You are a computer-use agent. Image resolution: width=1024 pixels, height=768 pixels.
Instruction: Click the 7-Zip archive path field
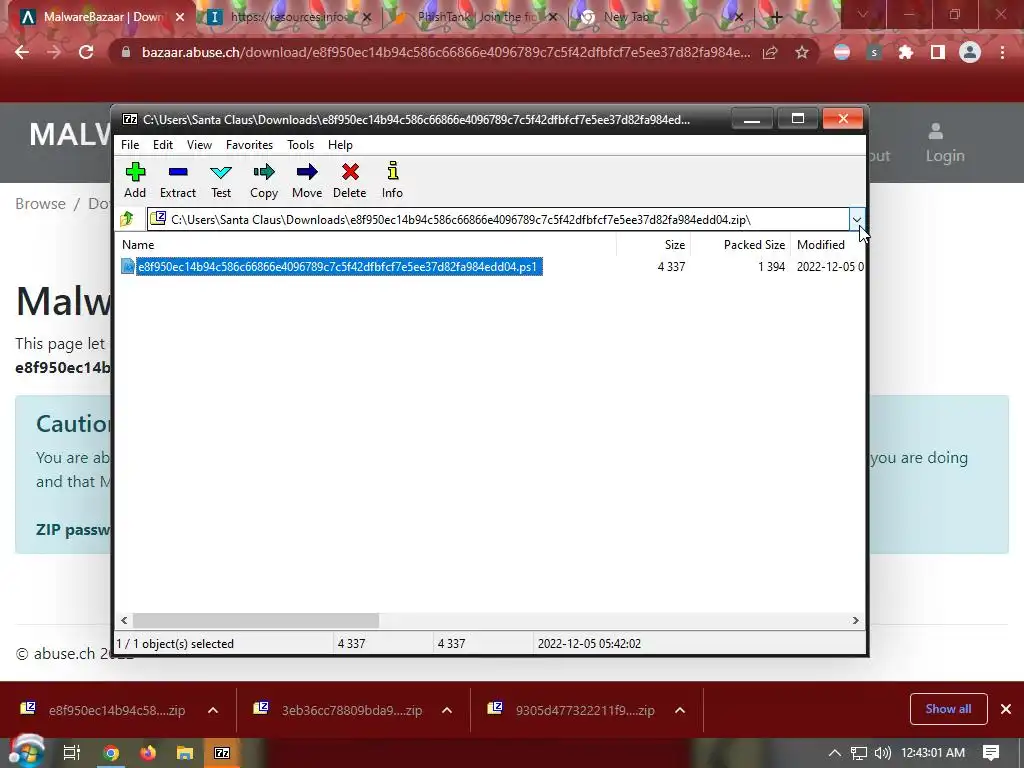498,219
